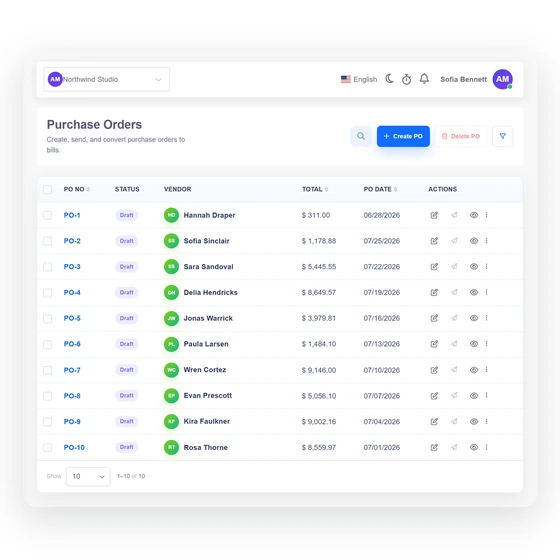Screen dimensions: 560x560
Task: Open the PO-9 link
Action: pos(72,421)
